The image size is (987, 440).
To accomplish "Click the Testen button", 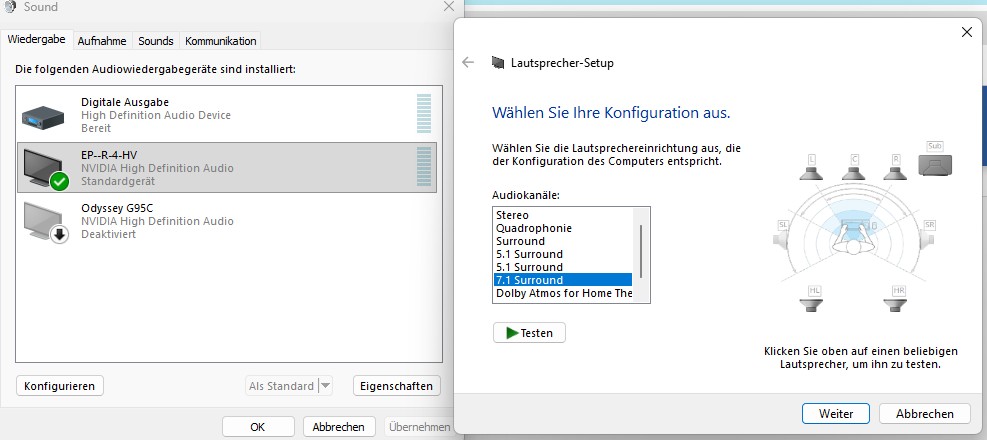I will 529,333.
